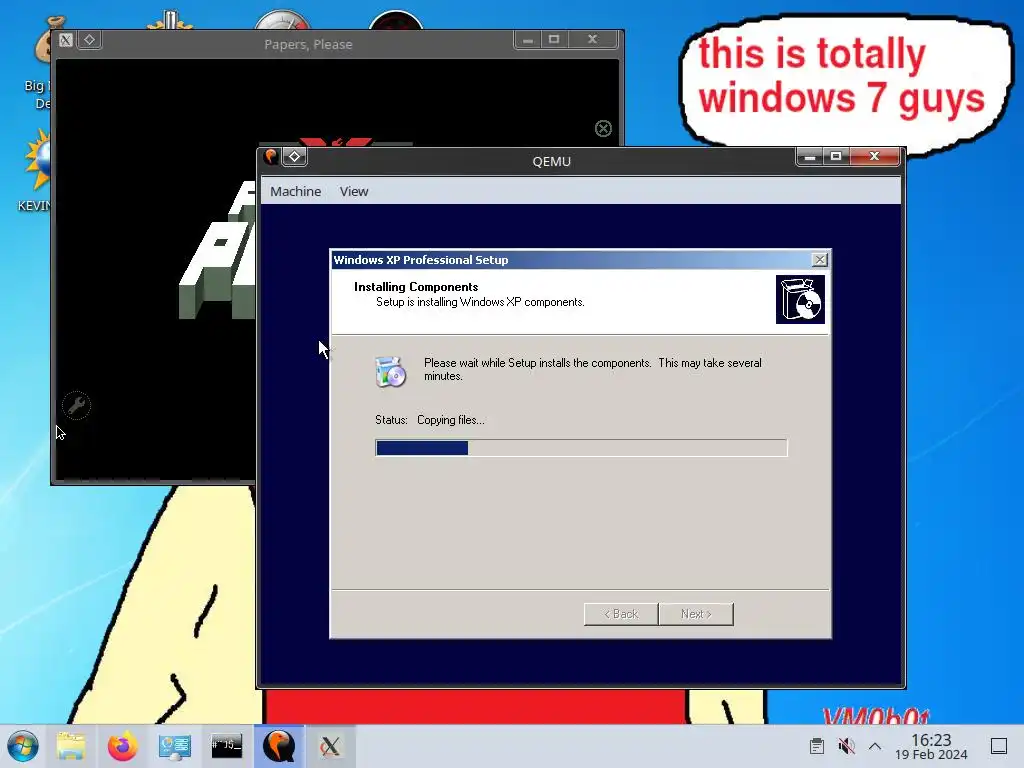The width and height of the screenshot is (1024, 768).
Task: Click the setup box and CD icon in the dialog header
Action: pos(800,300)
